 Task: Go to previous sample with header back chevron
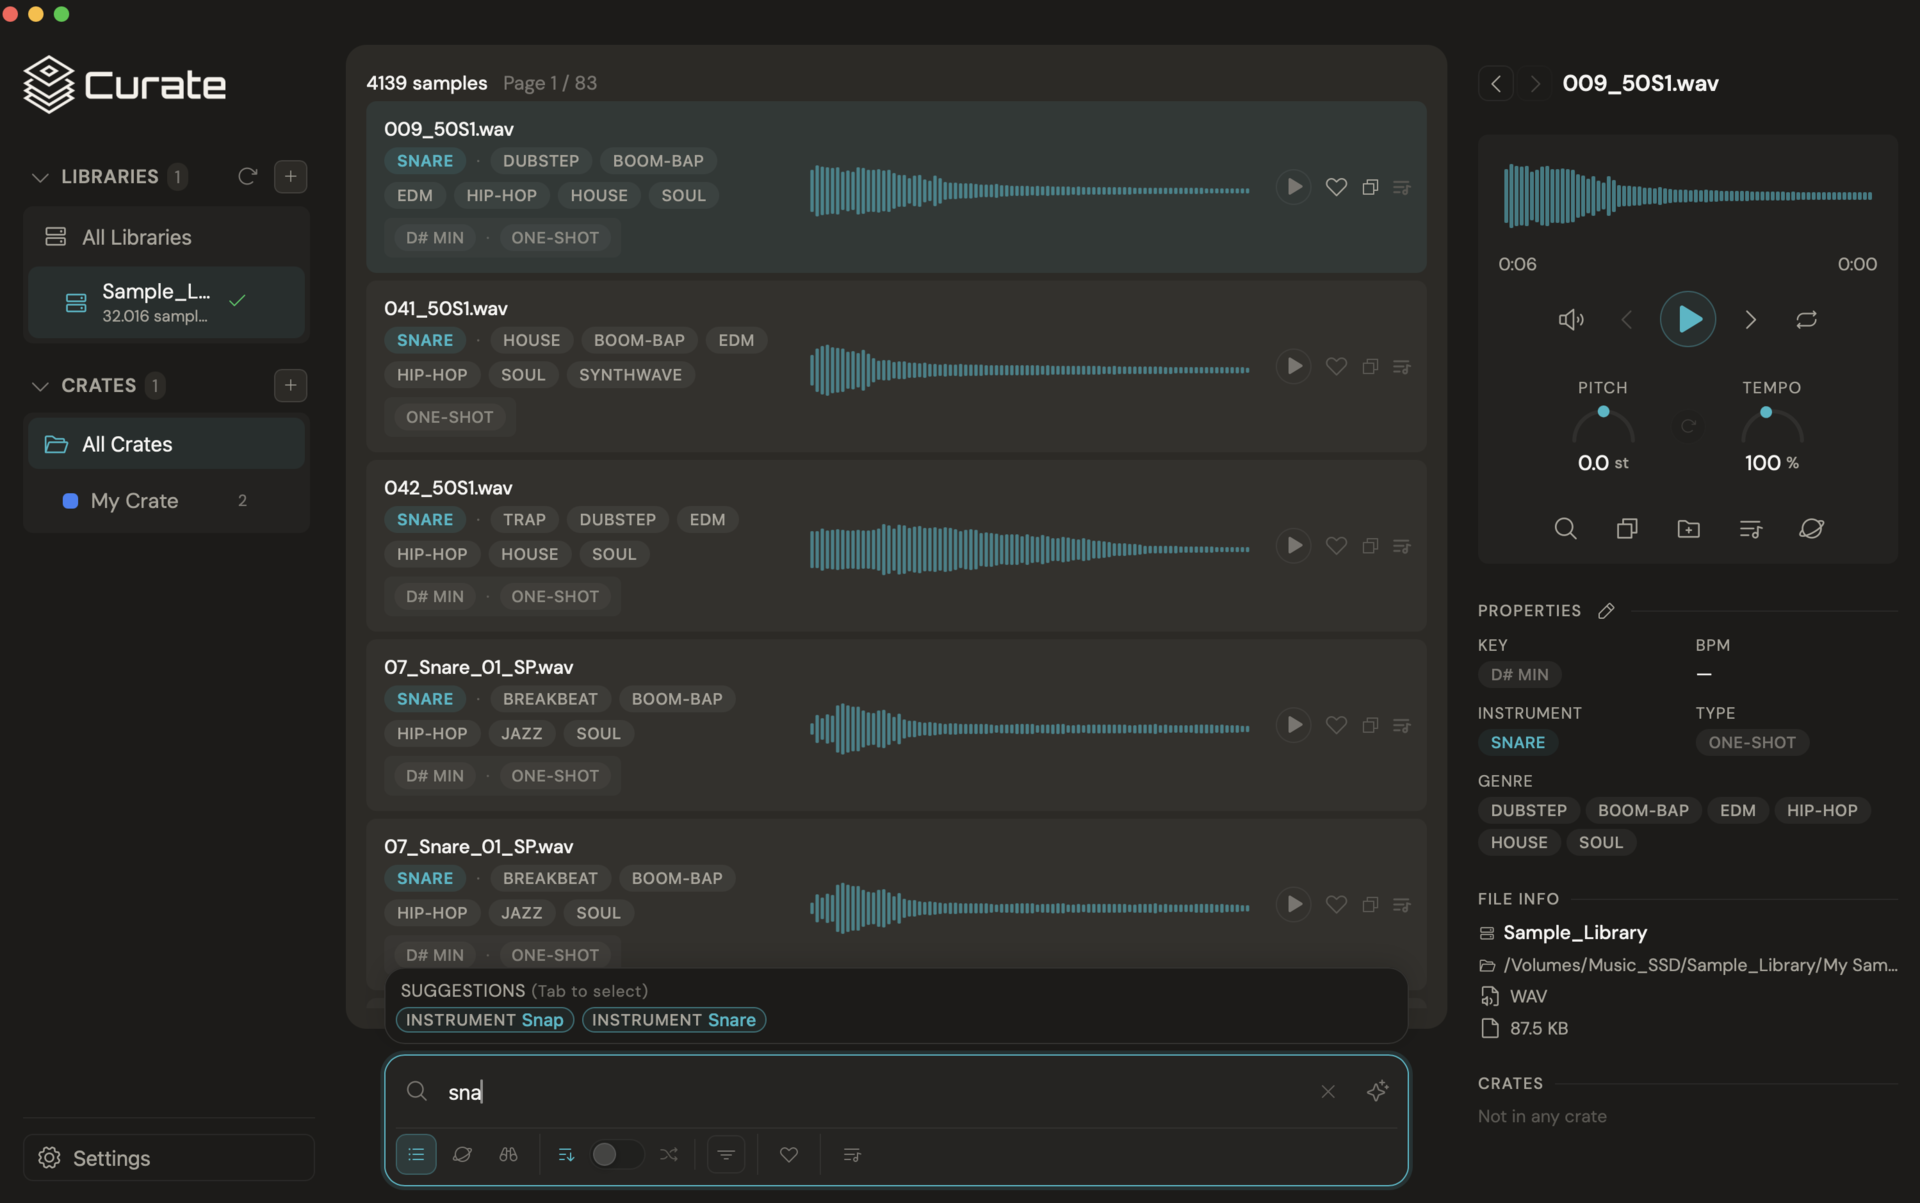(x=1496, y=83)
